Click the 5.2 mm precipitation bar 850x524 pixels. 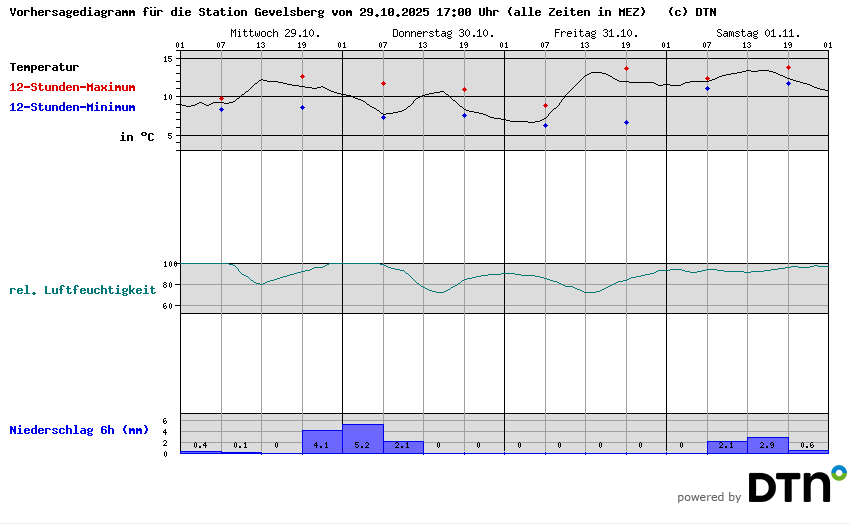pyautogui.click(x=362, y=439)
